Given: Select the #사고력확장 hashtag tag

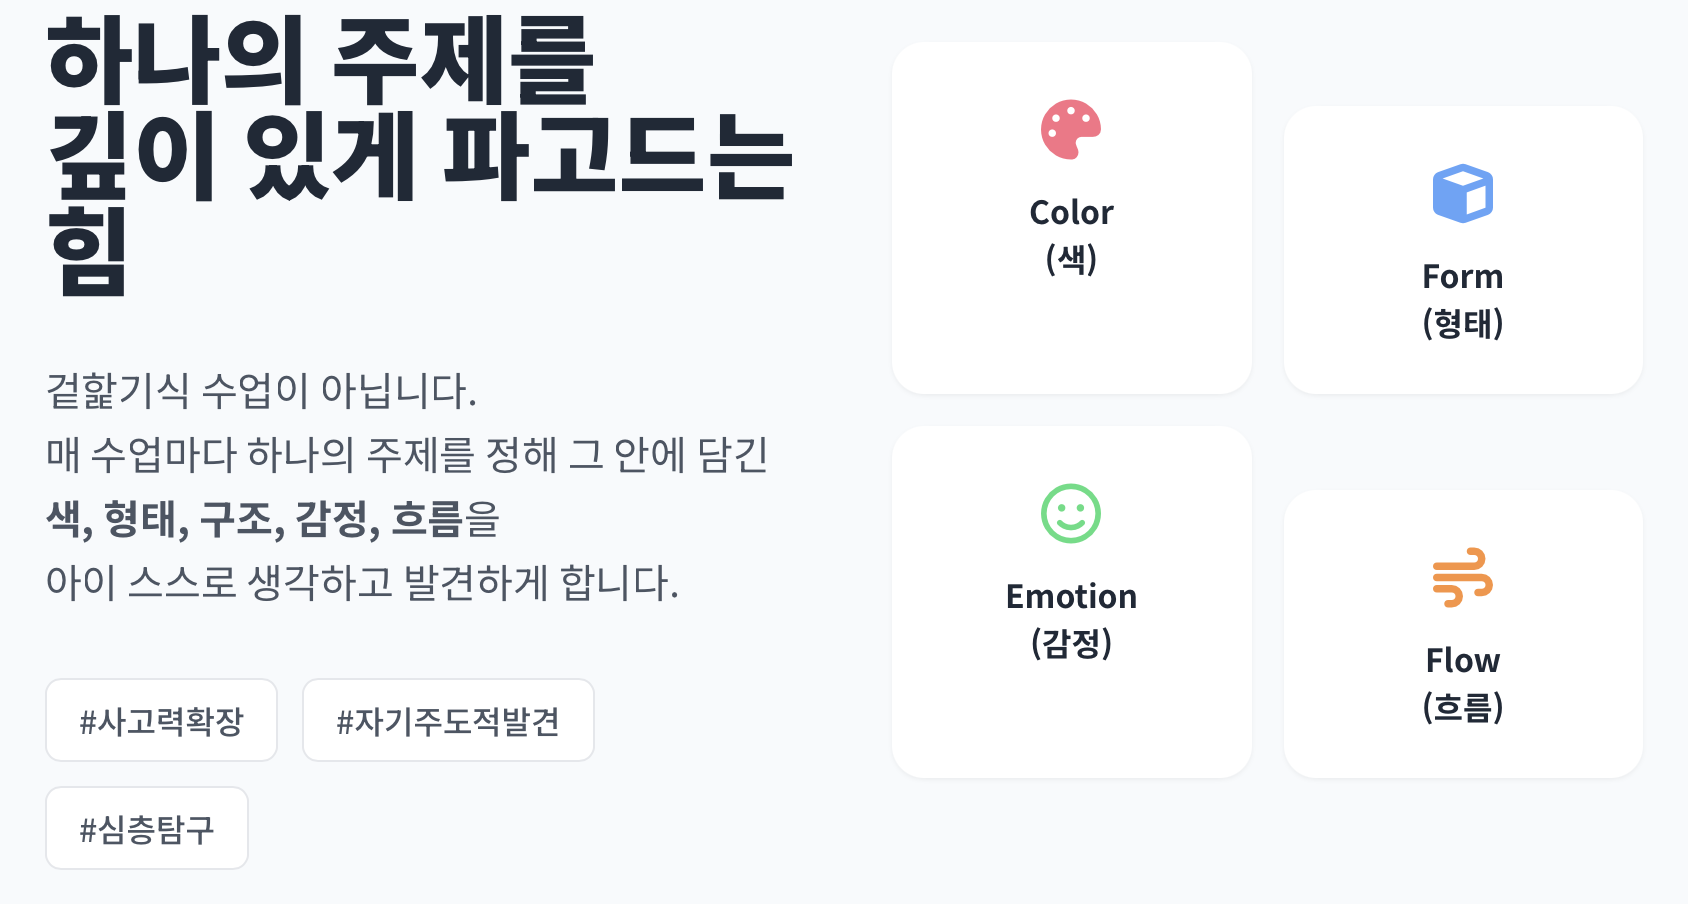Looking at the screenshot, I should coord(161,721).
